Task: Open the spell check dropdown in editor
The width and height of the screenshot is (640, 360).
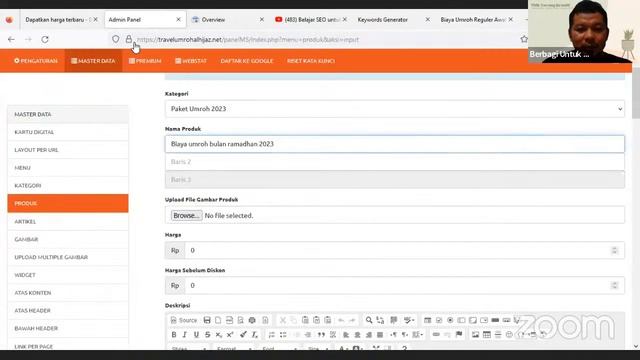Action: [409, 320]
